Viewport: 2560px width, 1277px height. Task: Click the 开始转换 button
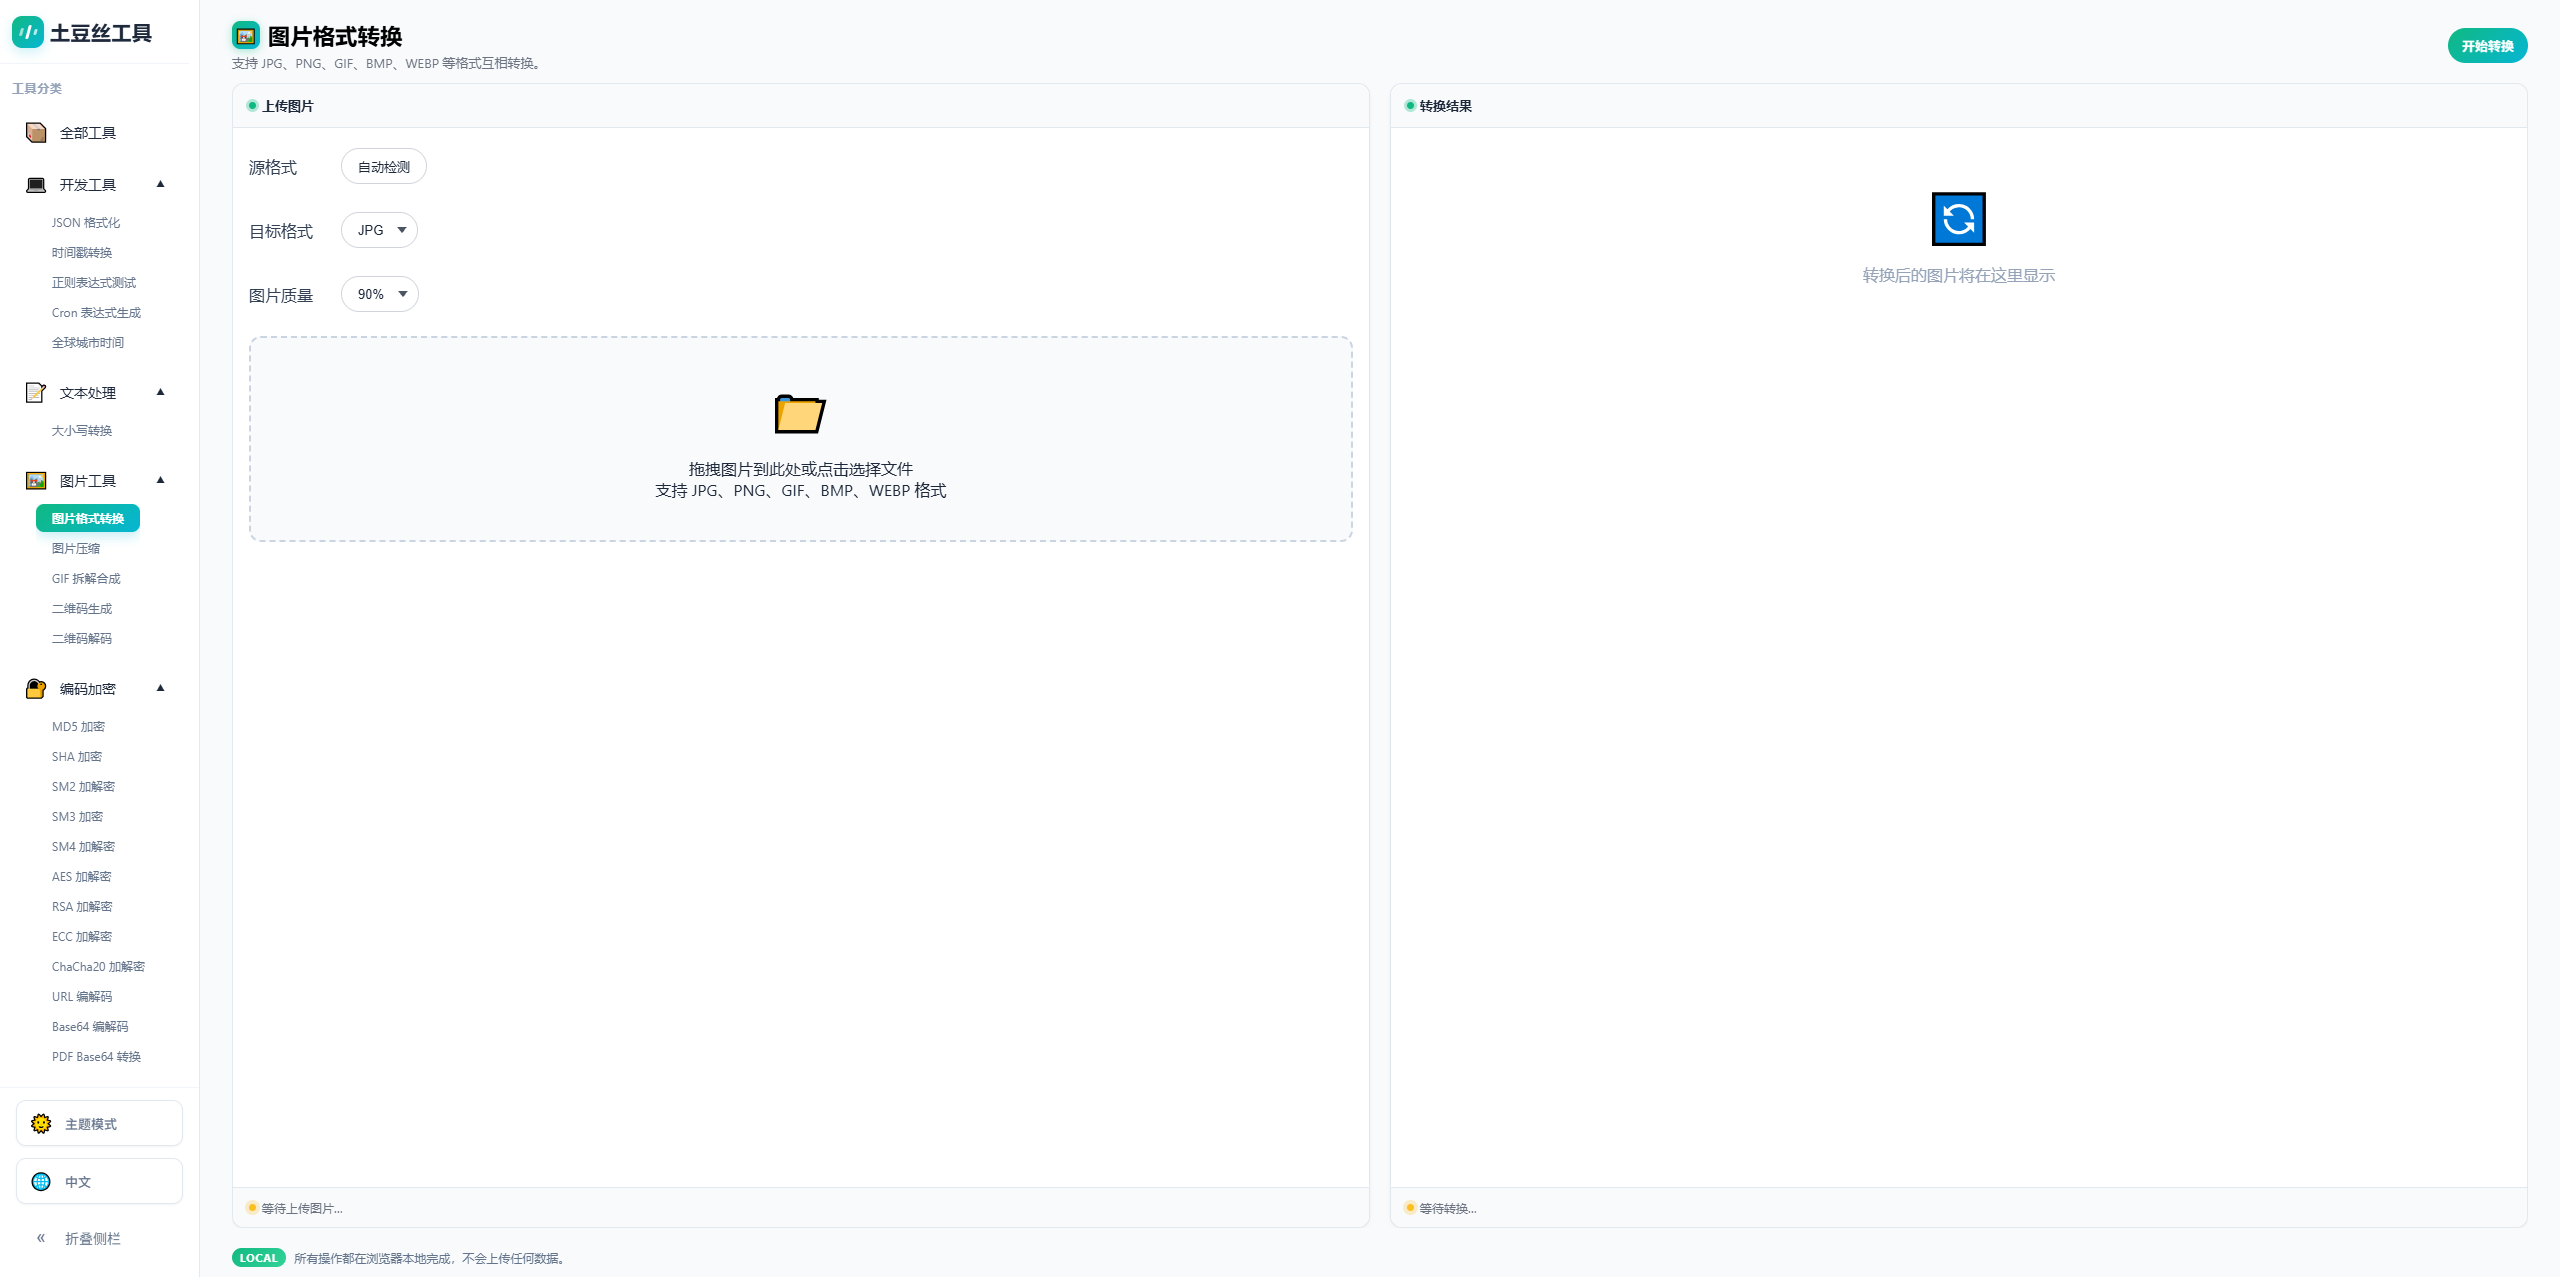[x=2487, y=46]
